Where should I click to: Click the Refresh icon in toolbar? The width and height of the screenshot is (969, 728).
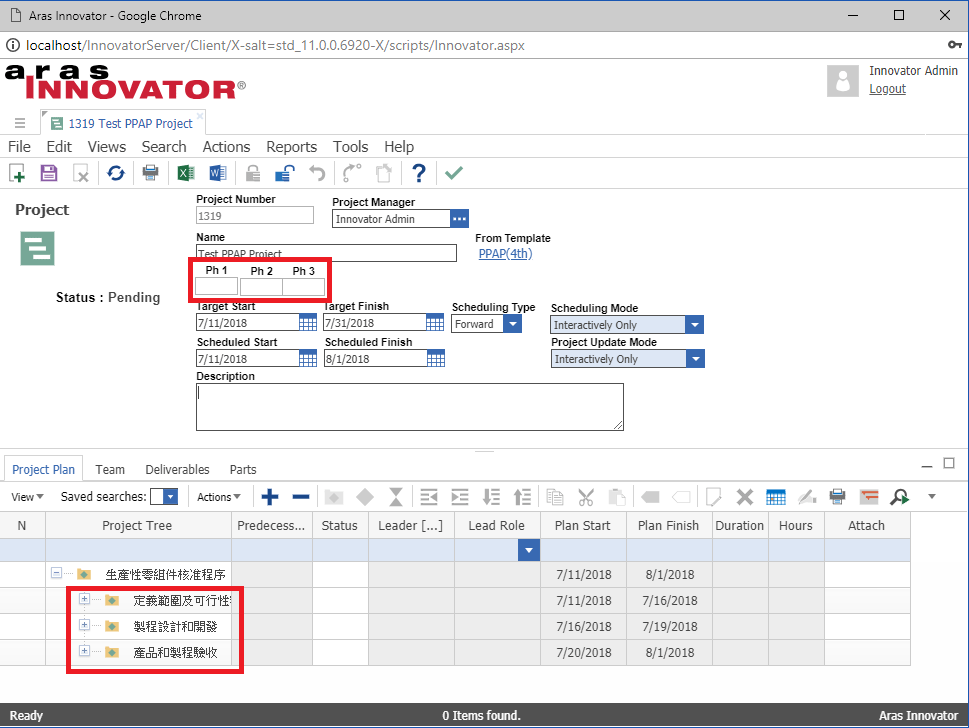point(116,173)
